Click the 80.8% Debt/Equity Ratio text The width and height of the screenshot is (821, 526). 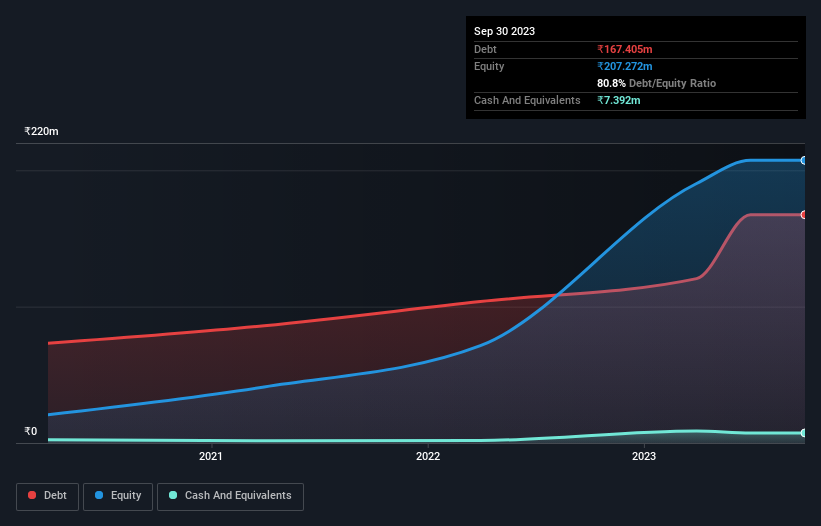tap(657, 83)
